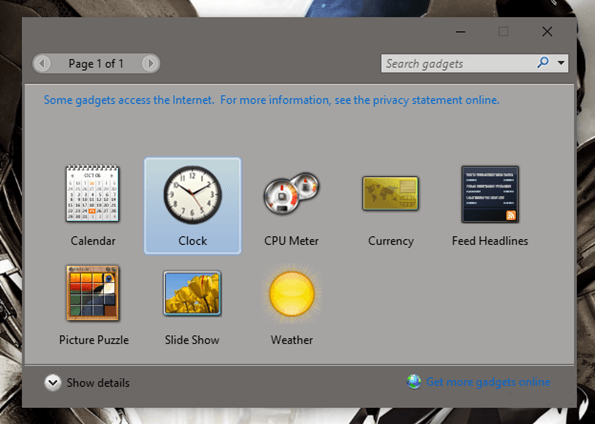Select the Picture Puzzle gadget icon

(x=93, y=293)
